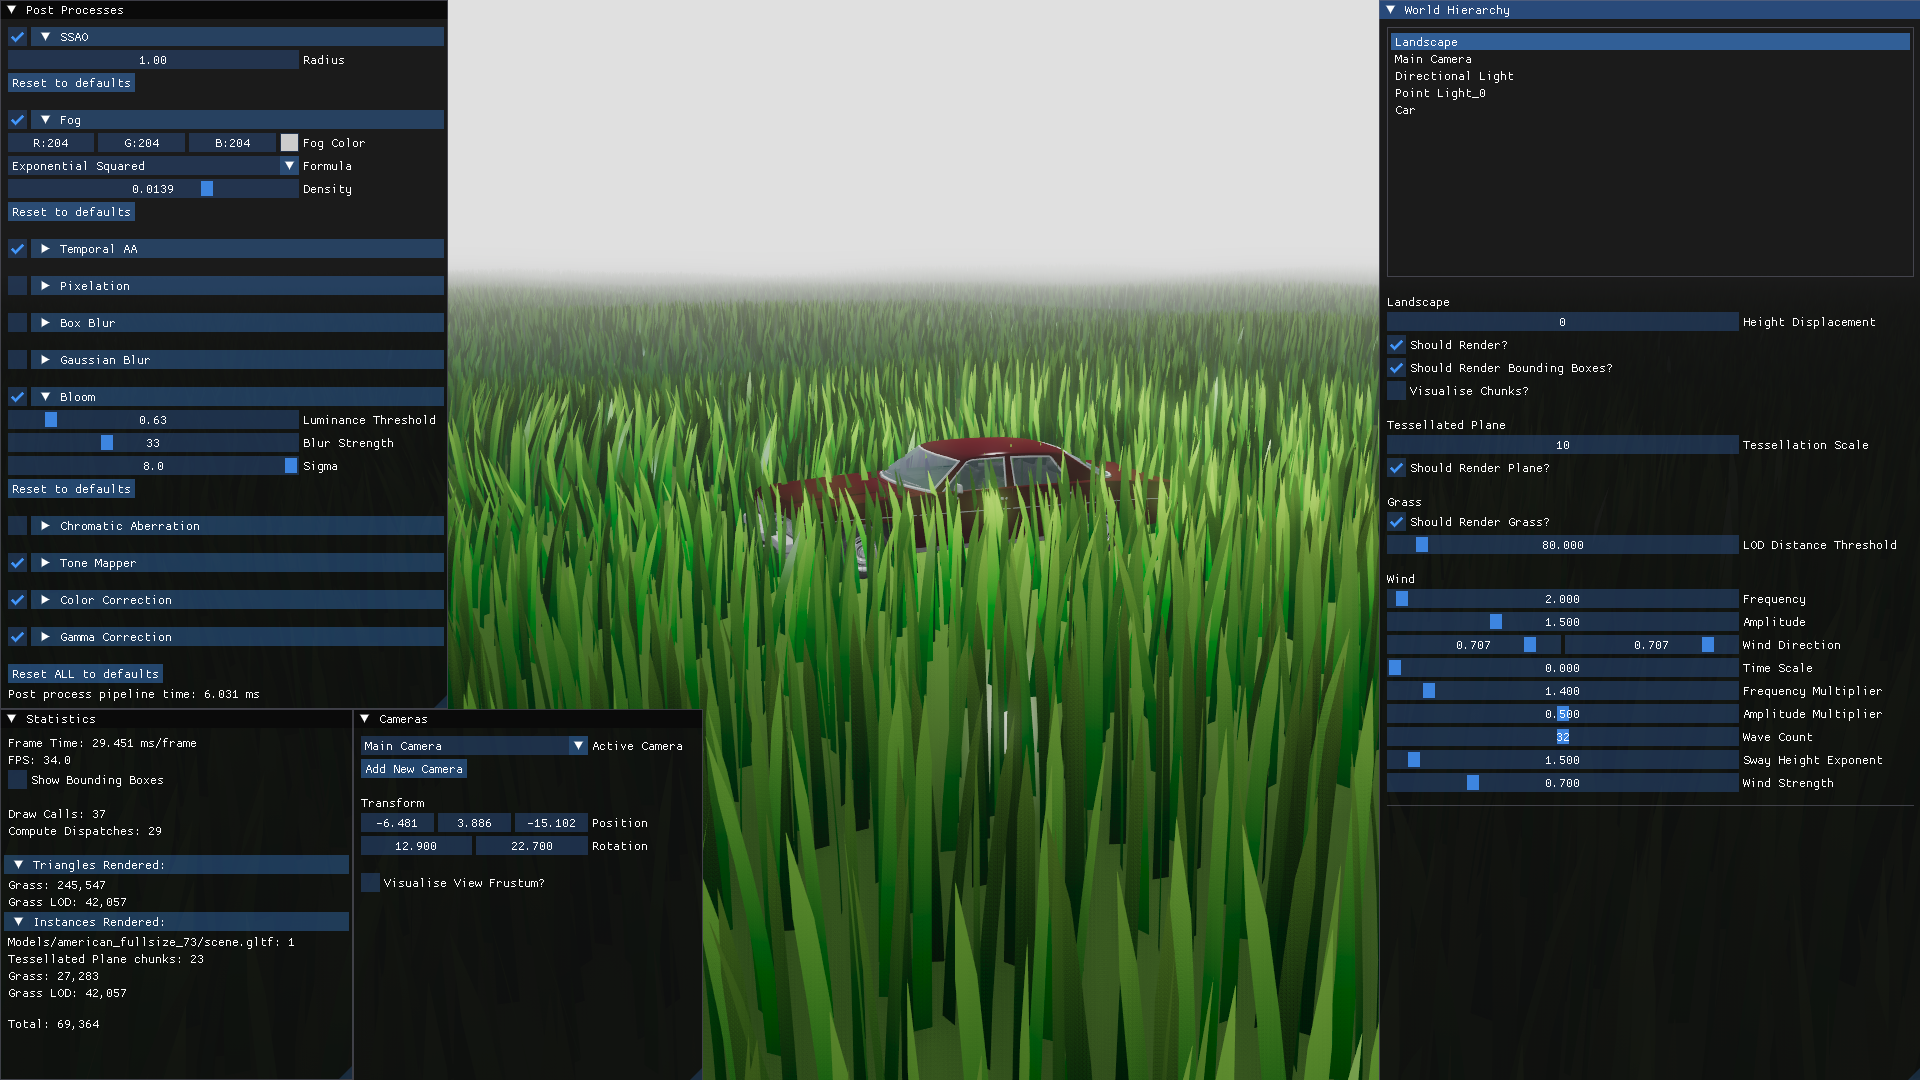Collapse the Post Processes panel arrow
Screen dimensions: 1920x1080
tap(12, 10)
